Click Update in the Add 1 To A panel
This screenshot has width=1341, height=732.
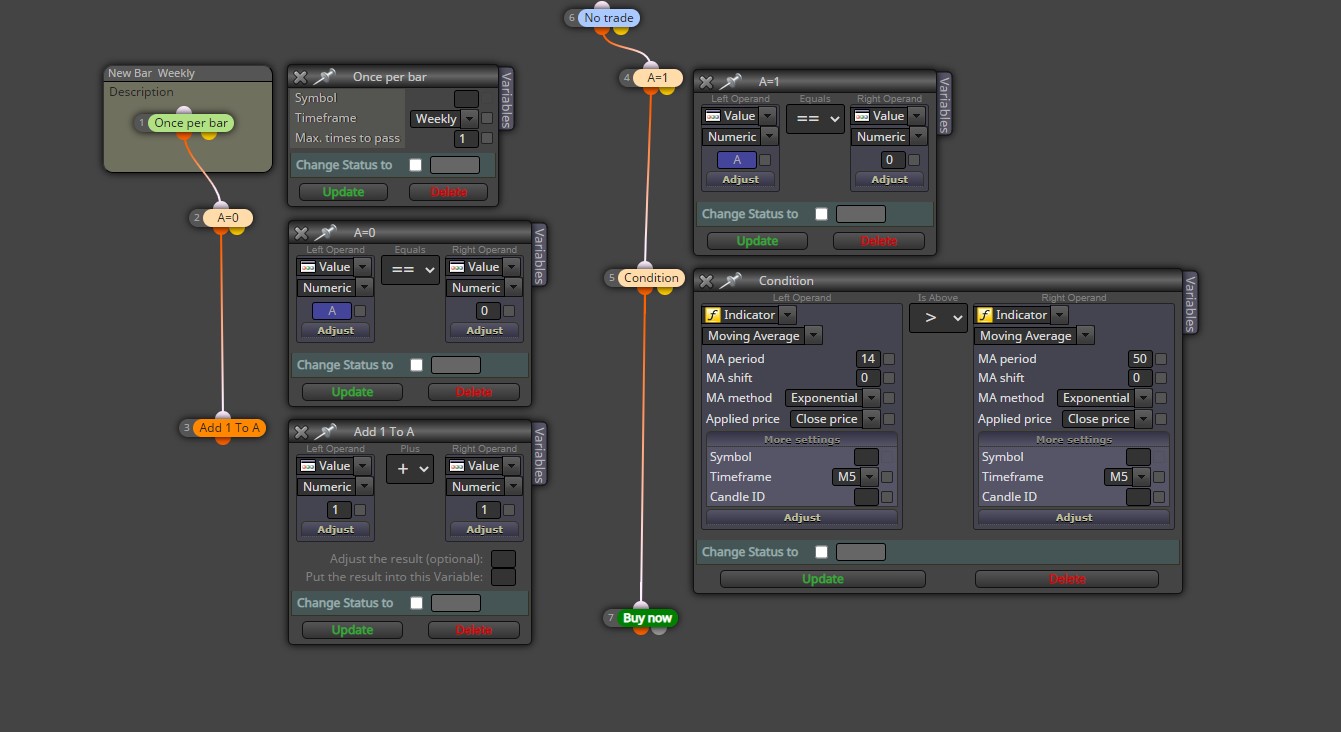[352, 630]
